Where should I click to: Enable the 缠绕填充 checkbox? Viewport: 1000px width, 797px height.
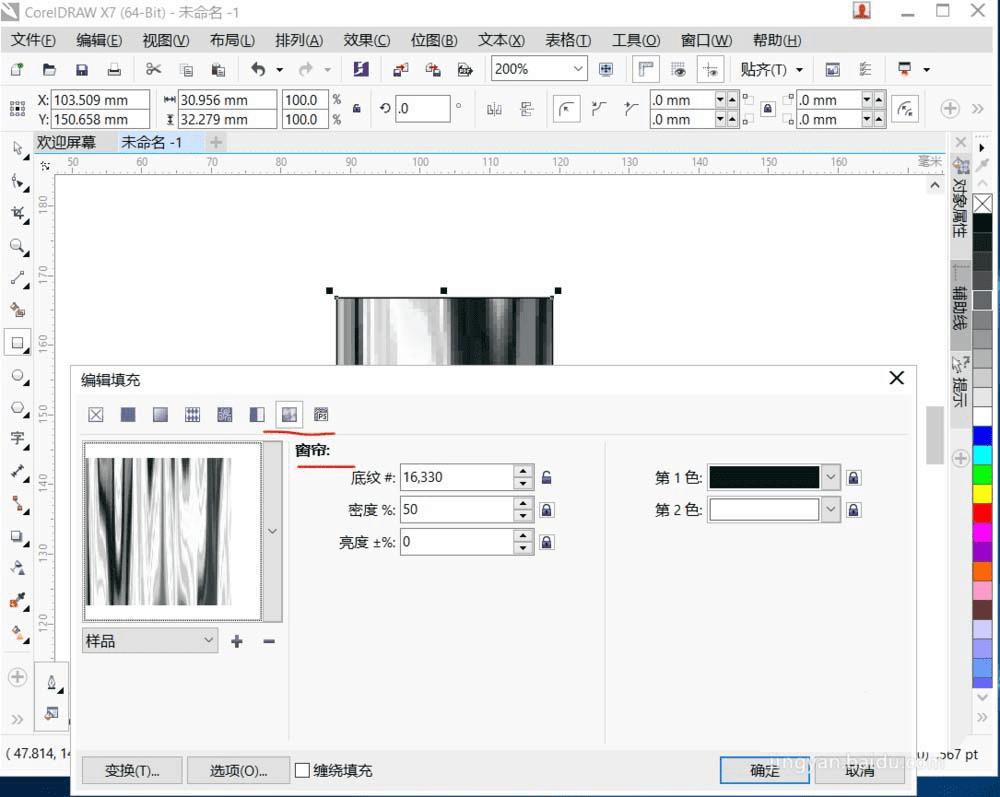coord(302,770)
